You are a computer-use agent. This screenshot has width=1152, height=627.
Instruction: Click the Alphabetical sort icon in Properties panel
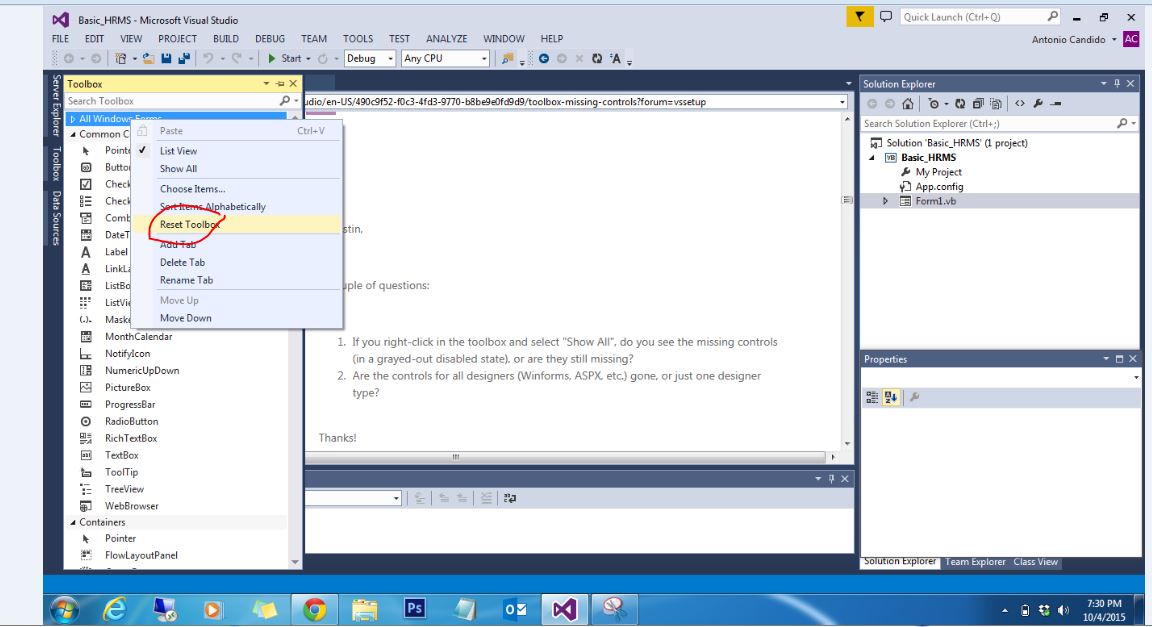pyautogui.click(x=891, y=397)
